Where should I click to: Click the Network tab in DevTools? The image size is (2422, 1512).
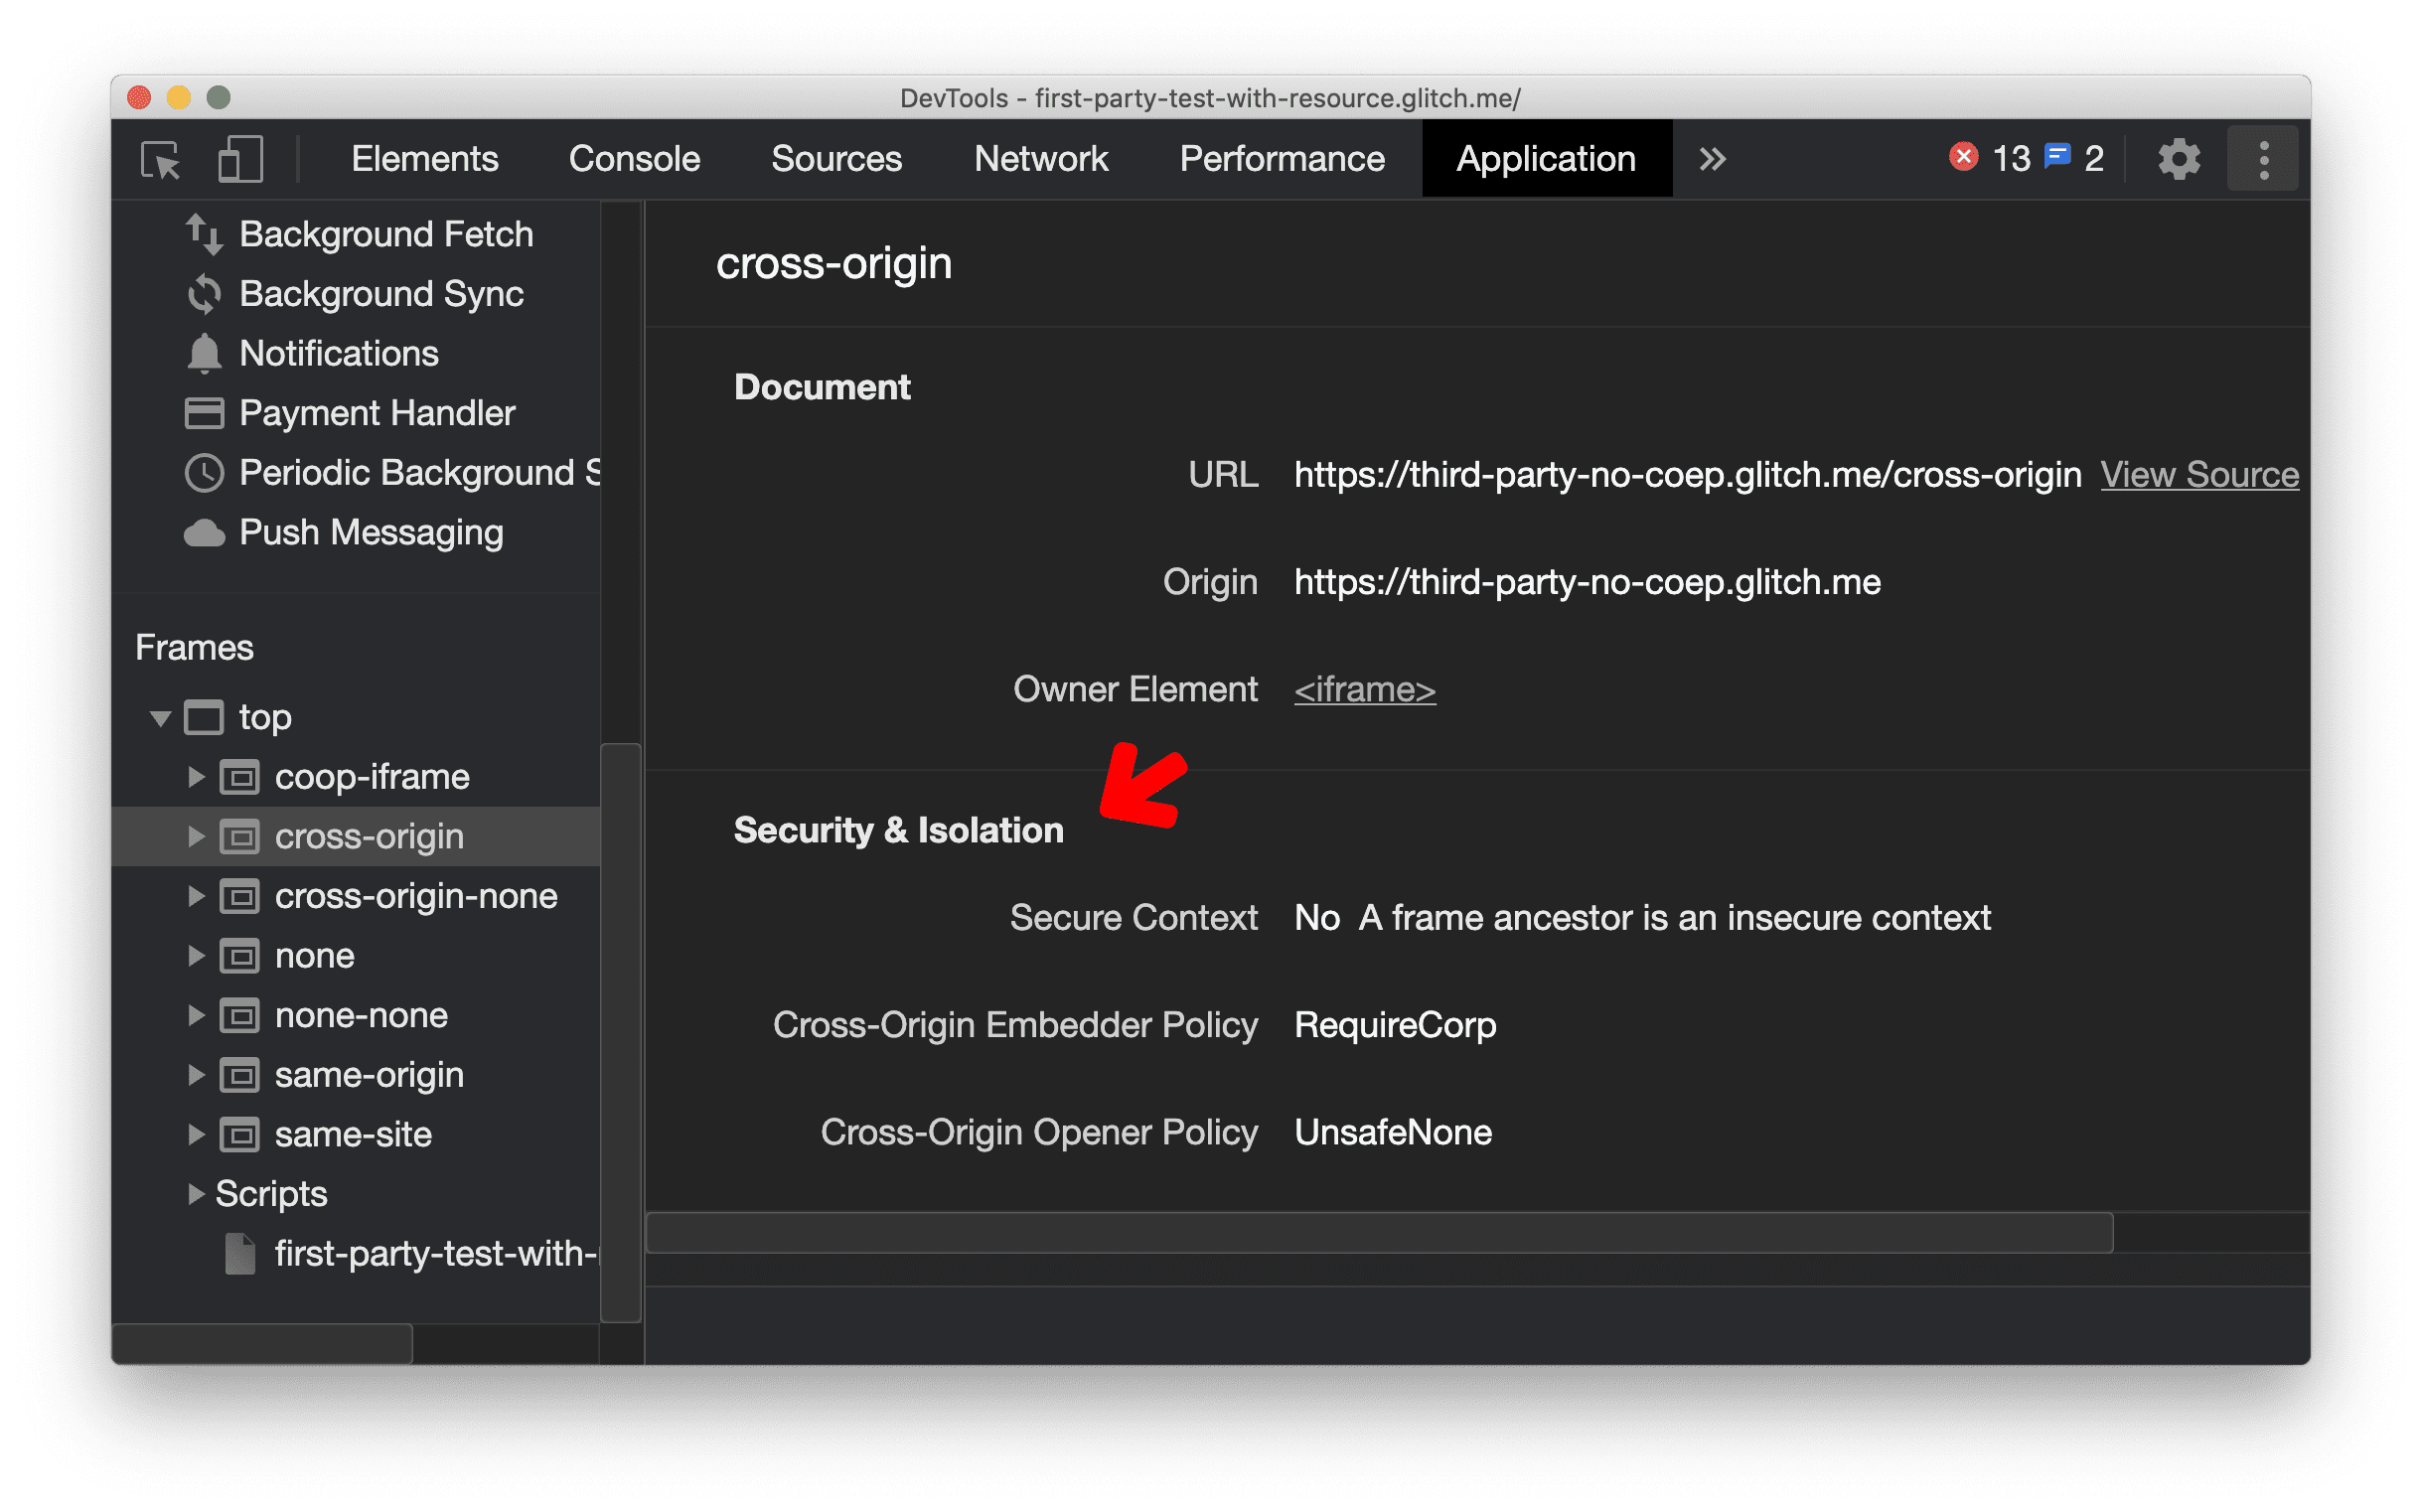[1039, 159]
